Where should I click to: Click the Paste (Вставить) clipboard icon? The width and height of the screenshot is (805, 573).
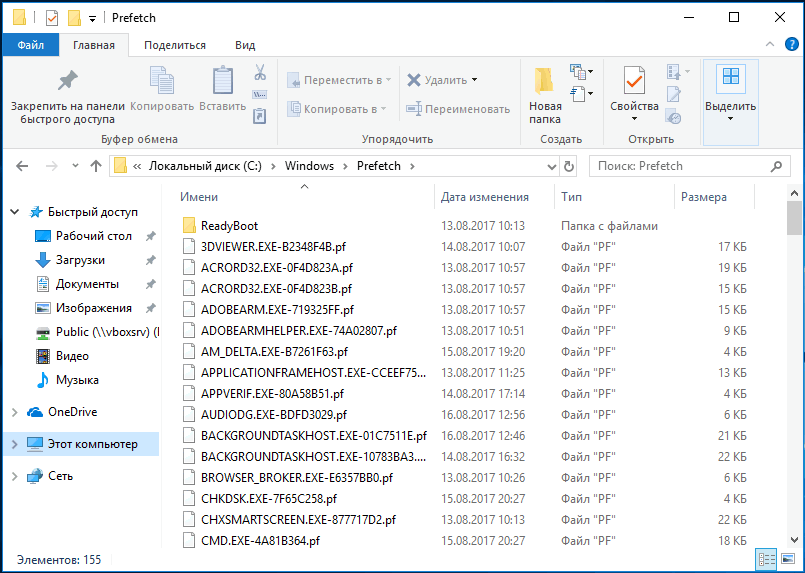(x=222, y=89)
